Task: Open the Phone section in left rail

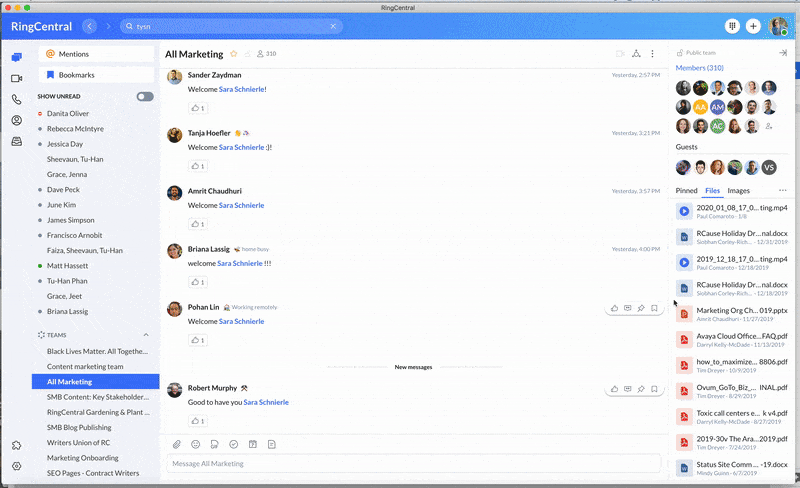Action: pyautogui.click(x=16, y=99)
